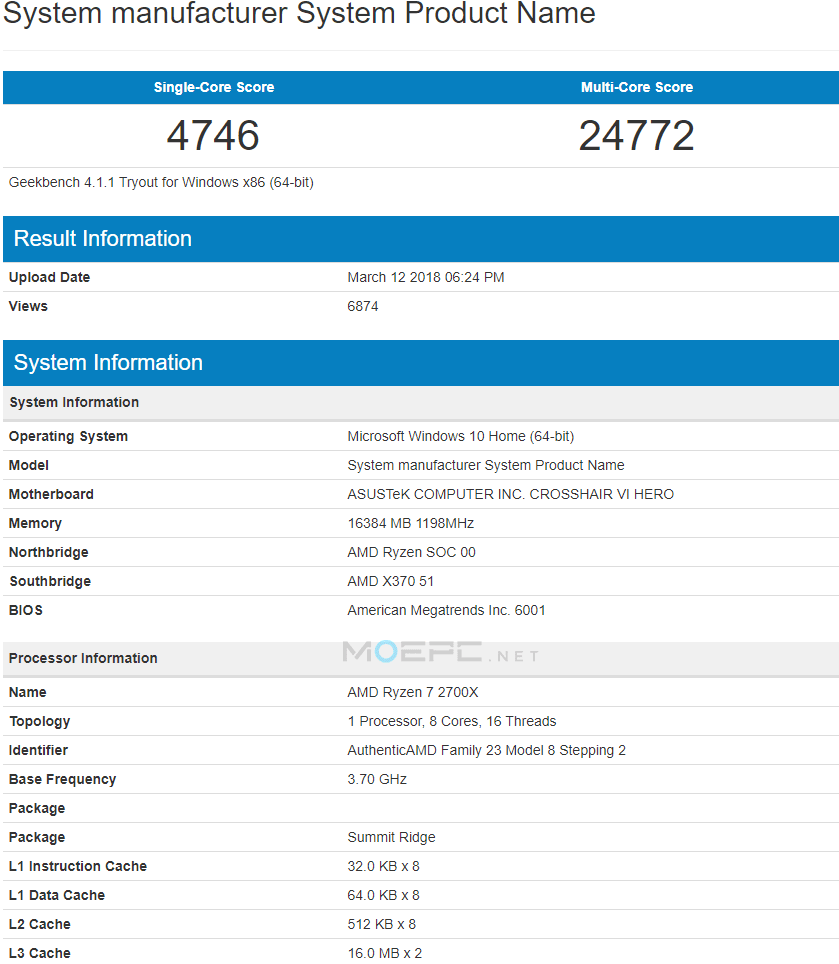Select the 'BIOS' label
The width and height of the screenshot is (839, 964).
click(26, 610)
